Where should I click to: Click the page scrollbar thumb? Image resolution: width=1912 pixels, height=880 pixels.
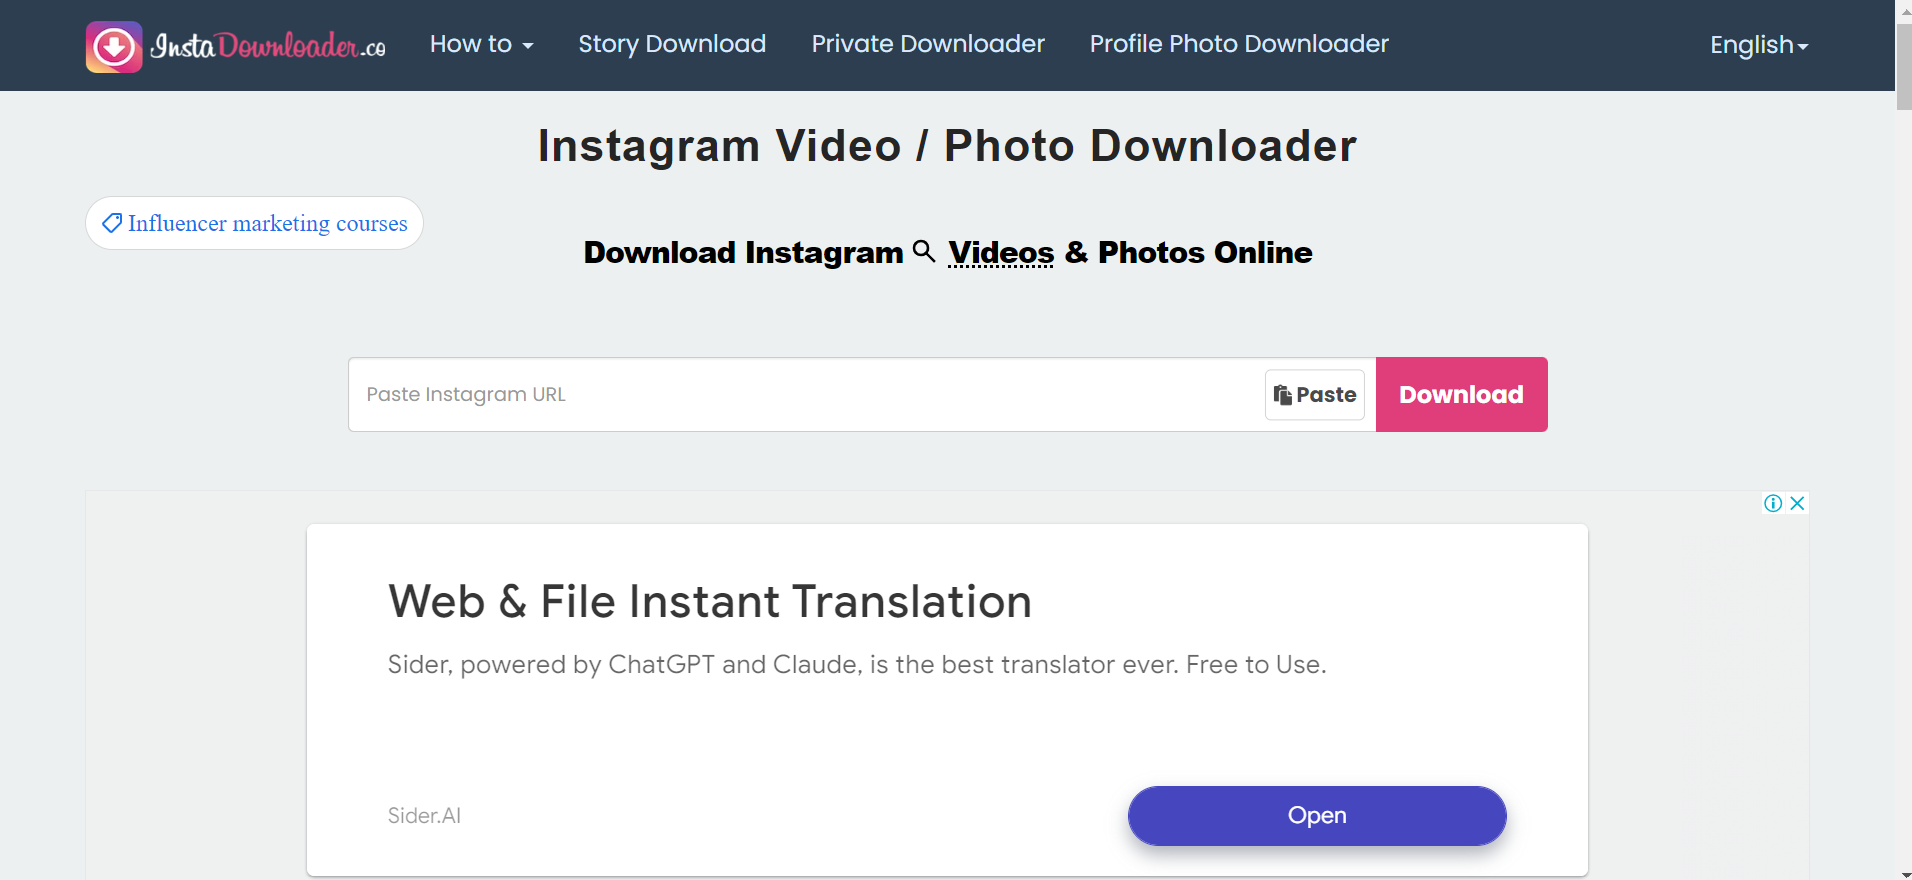1904,66
